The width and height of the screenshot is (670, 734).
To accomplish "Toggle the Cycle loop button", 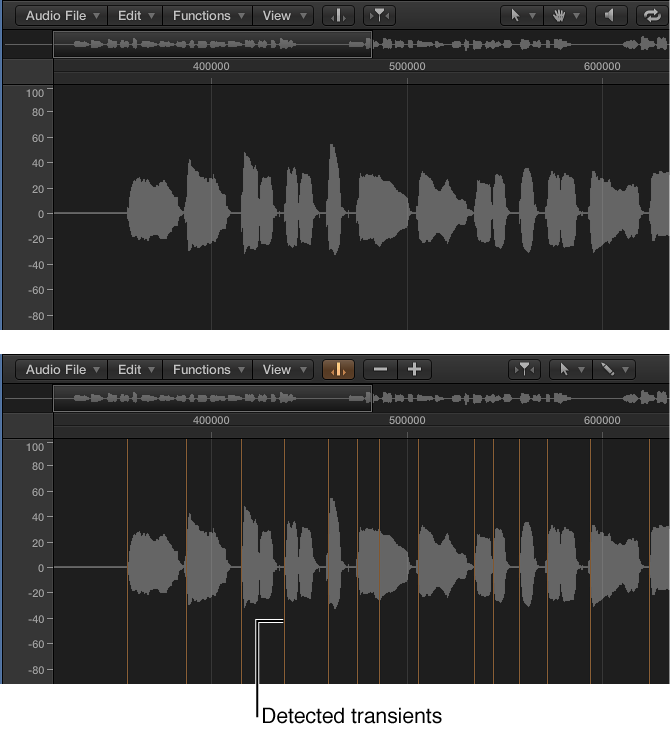I will (652, 16).
